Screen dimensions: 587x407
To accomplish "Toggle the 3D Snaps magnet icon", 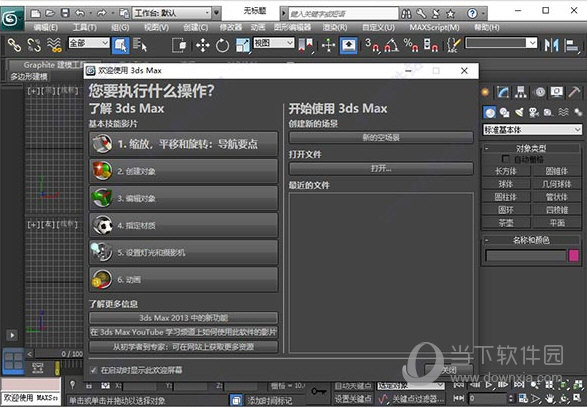I will pyautogui.click(x=372, y=45).
